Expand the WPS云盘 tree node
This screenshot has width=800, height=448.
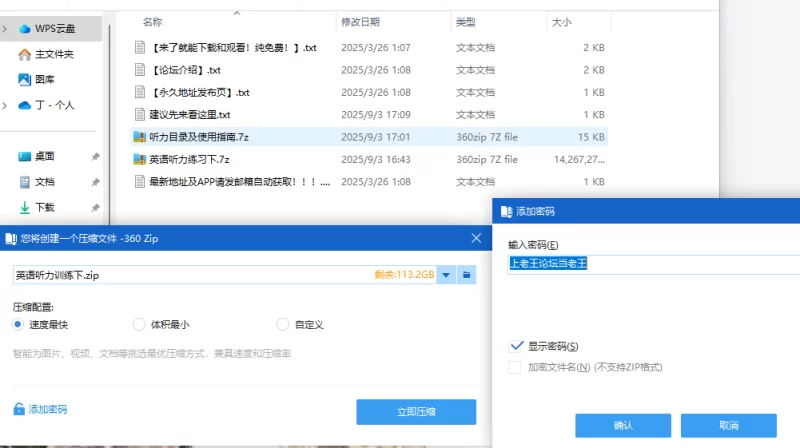pos(6,29)
